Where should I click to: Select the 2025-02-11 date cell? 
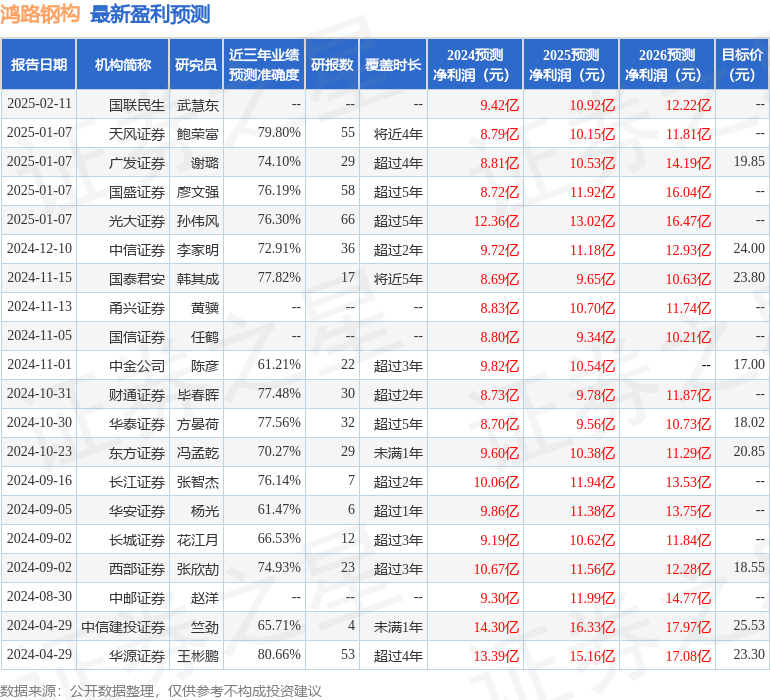pos(39,104)
